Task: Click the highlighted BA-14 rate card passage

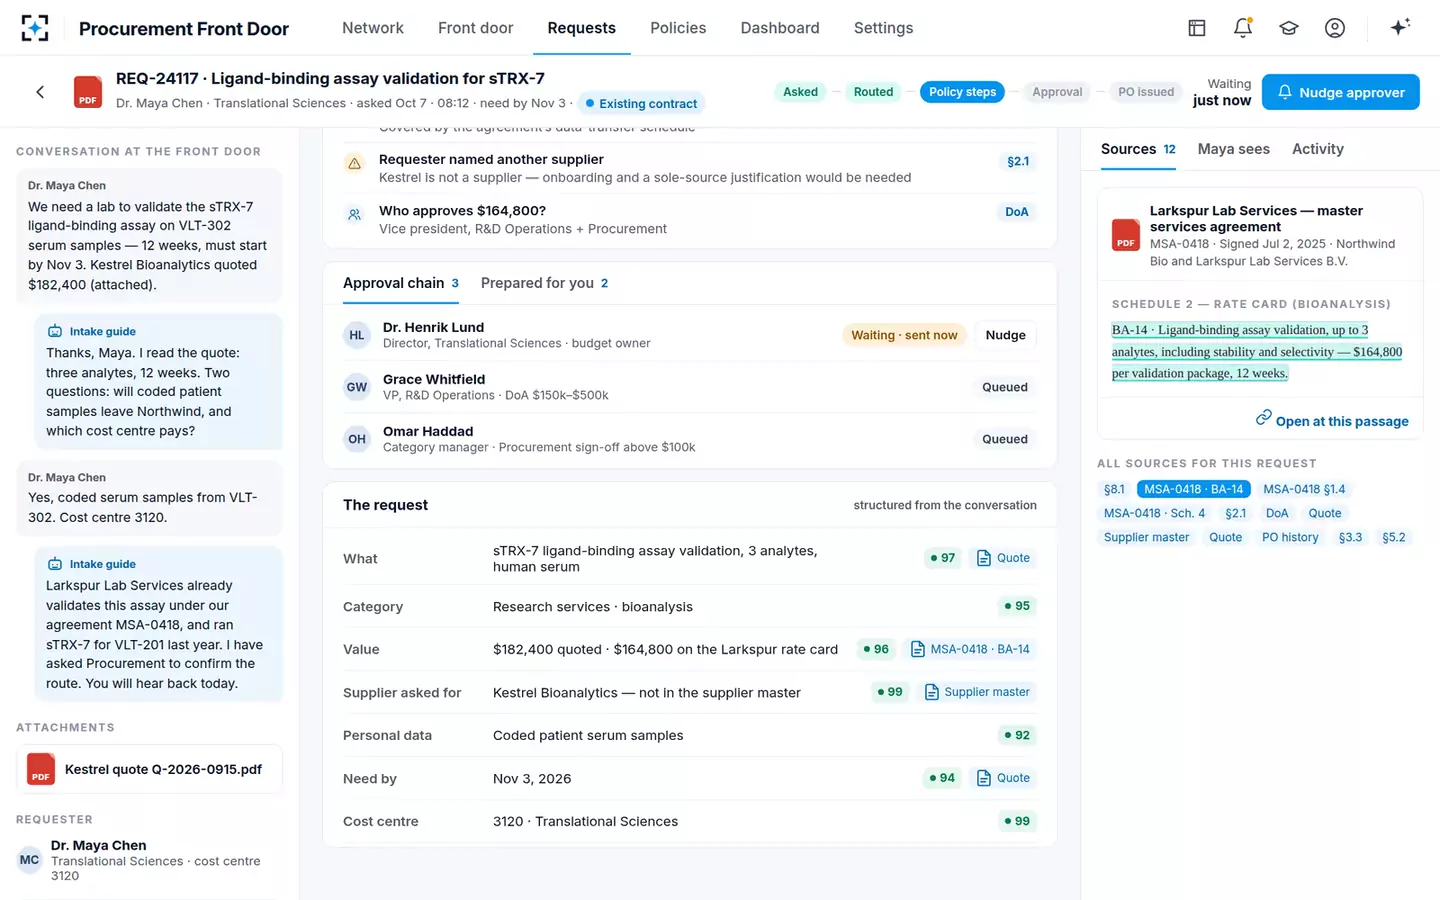Action: coord(1257,351)
